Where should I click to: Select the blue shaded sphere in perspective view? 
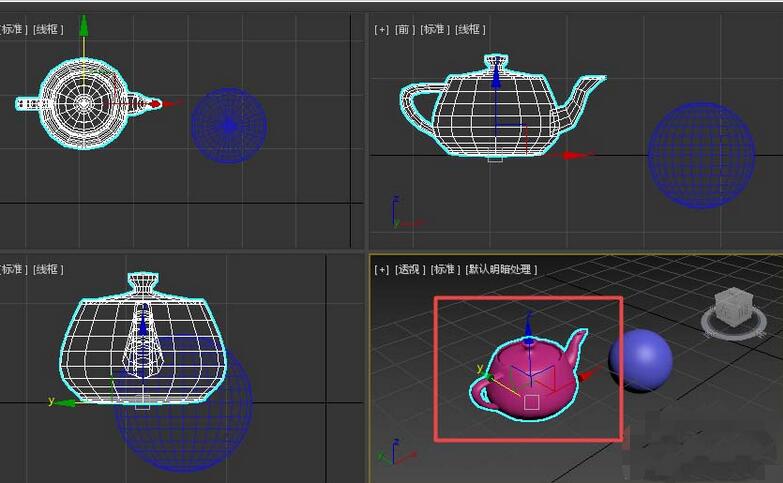(x=641, y=360)
